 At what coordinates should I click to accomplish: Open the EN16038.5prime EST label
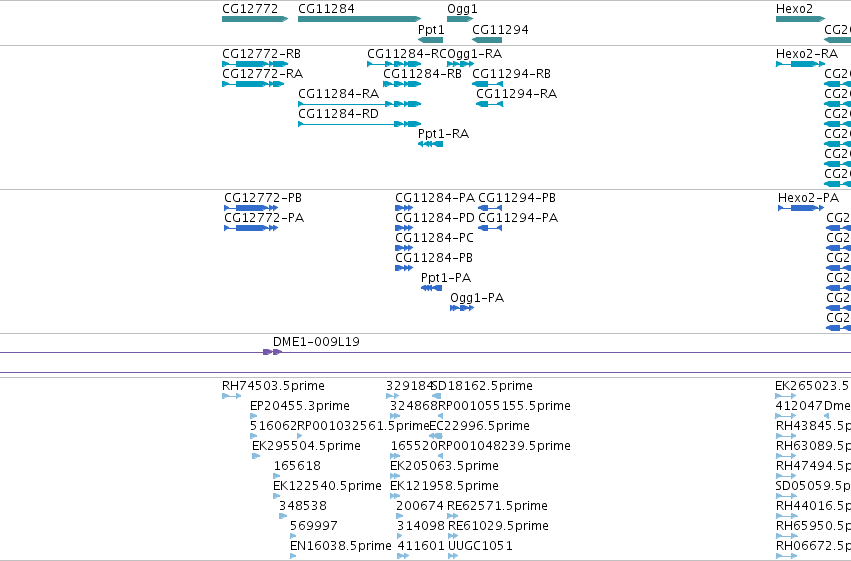341,546
